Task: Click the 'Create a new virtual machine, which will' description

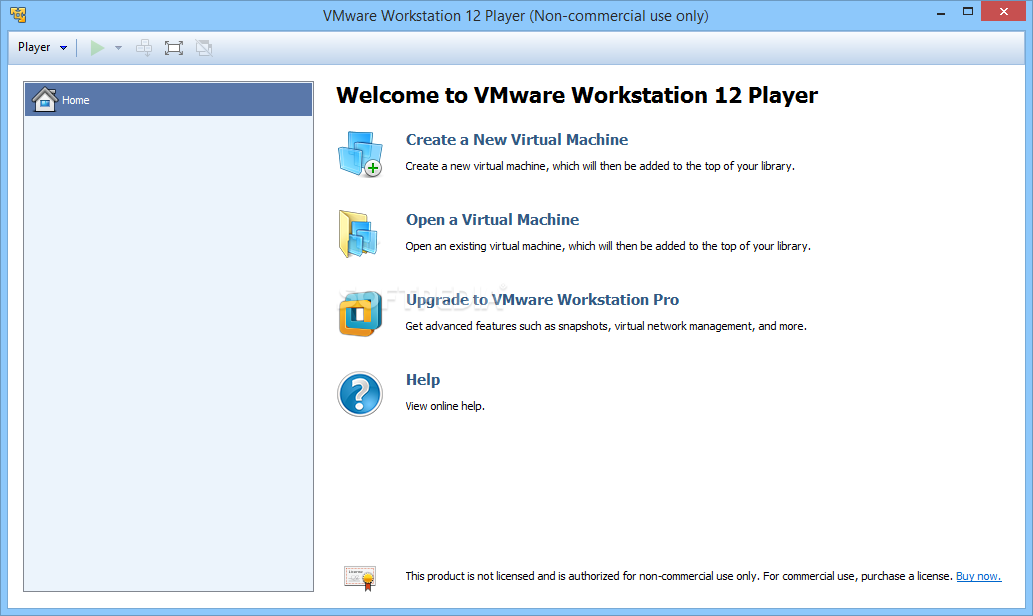Action: [600, 166]
